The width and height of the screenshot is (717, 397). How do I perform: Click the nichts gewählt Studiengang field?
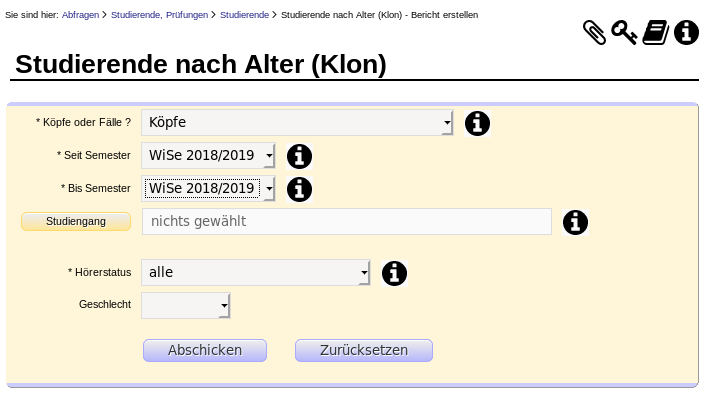(x=347, y=222)
